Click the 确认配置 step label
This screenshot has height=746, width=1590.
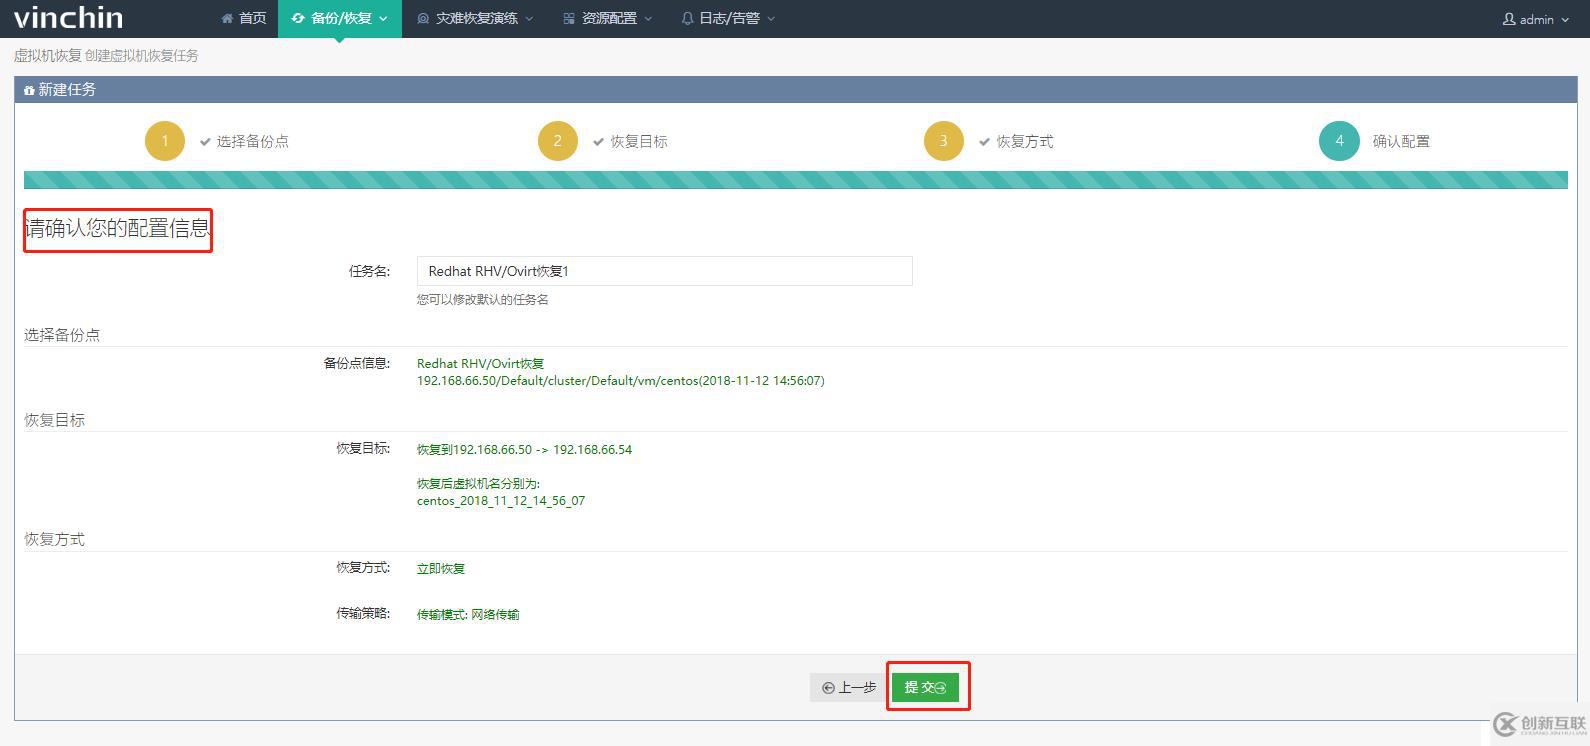pos(1401,141)
